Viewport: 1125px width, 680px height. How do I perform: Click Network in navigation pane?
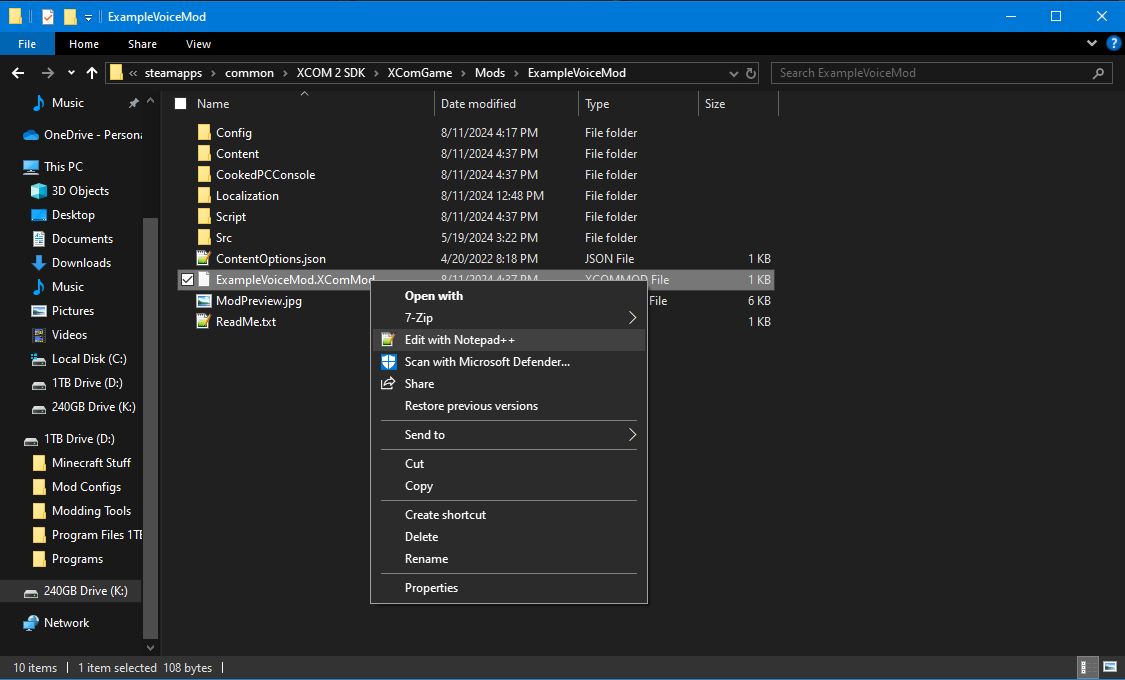(x=66, y=623)
